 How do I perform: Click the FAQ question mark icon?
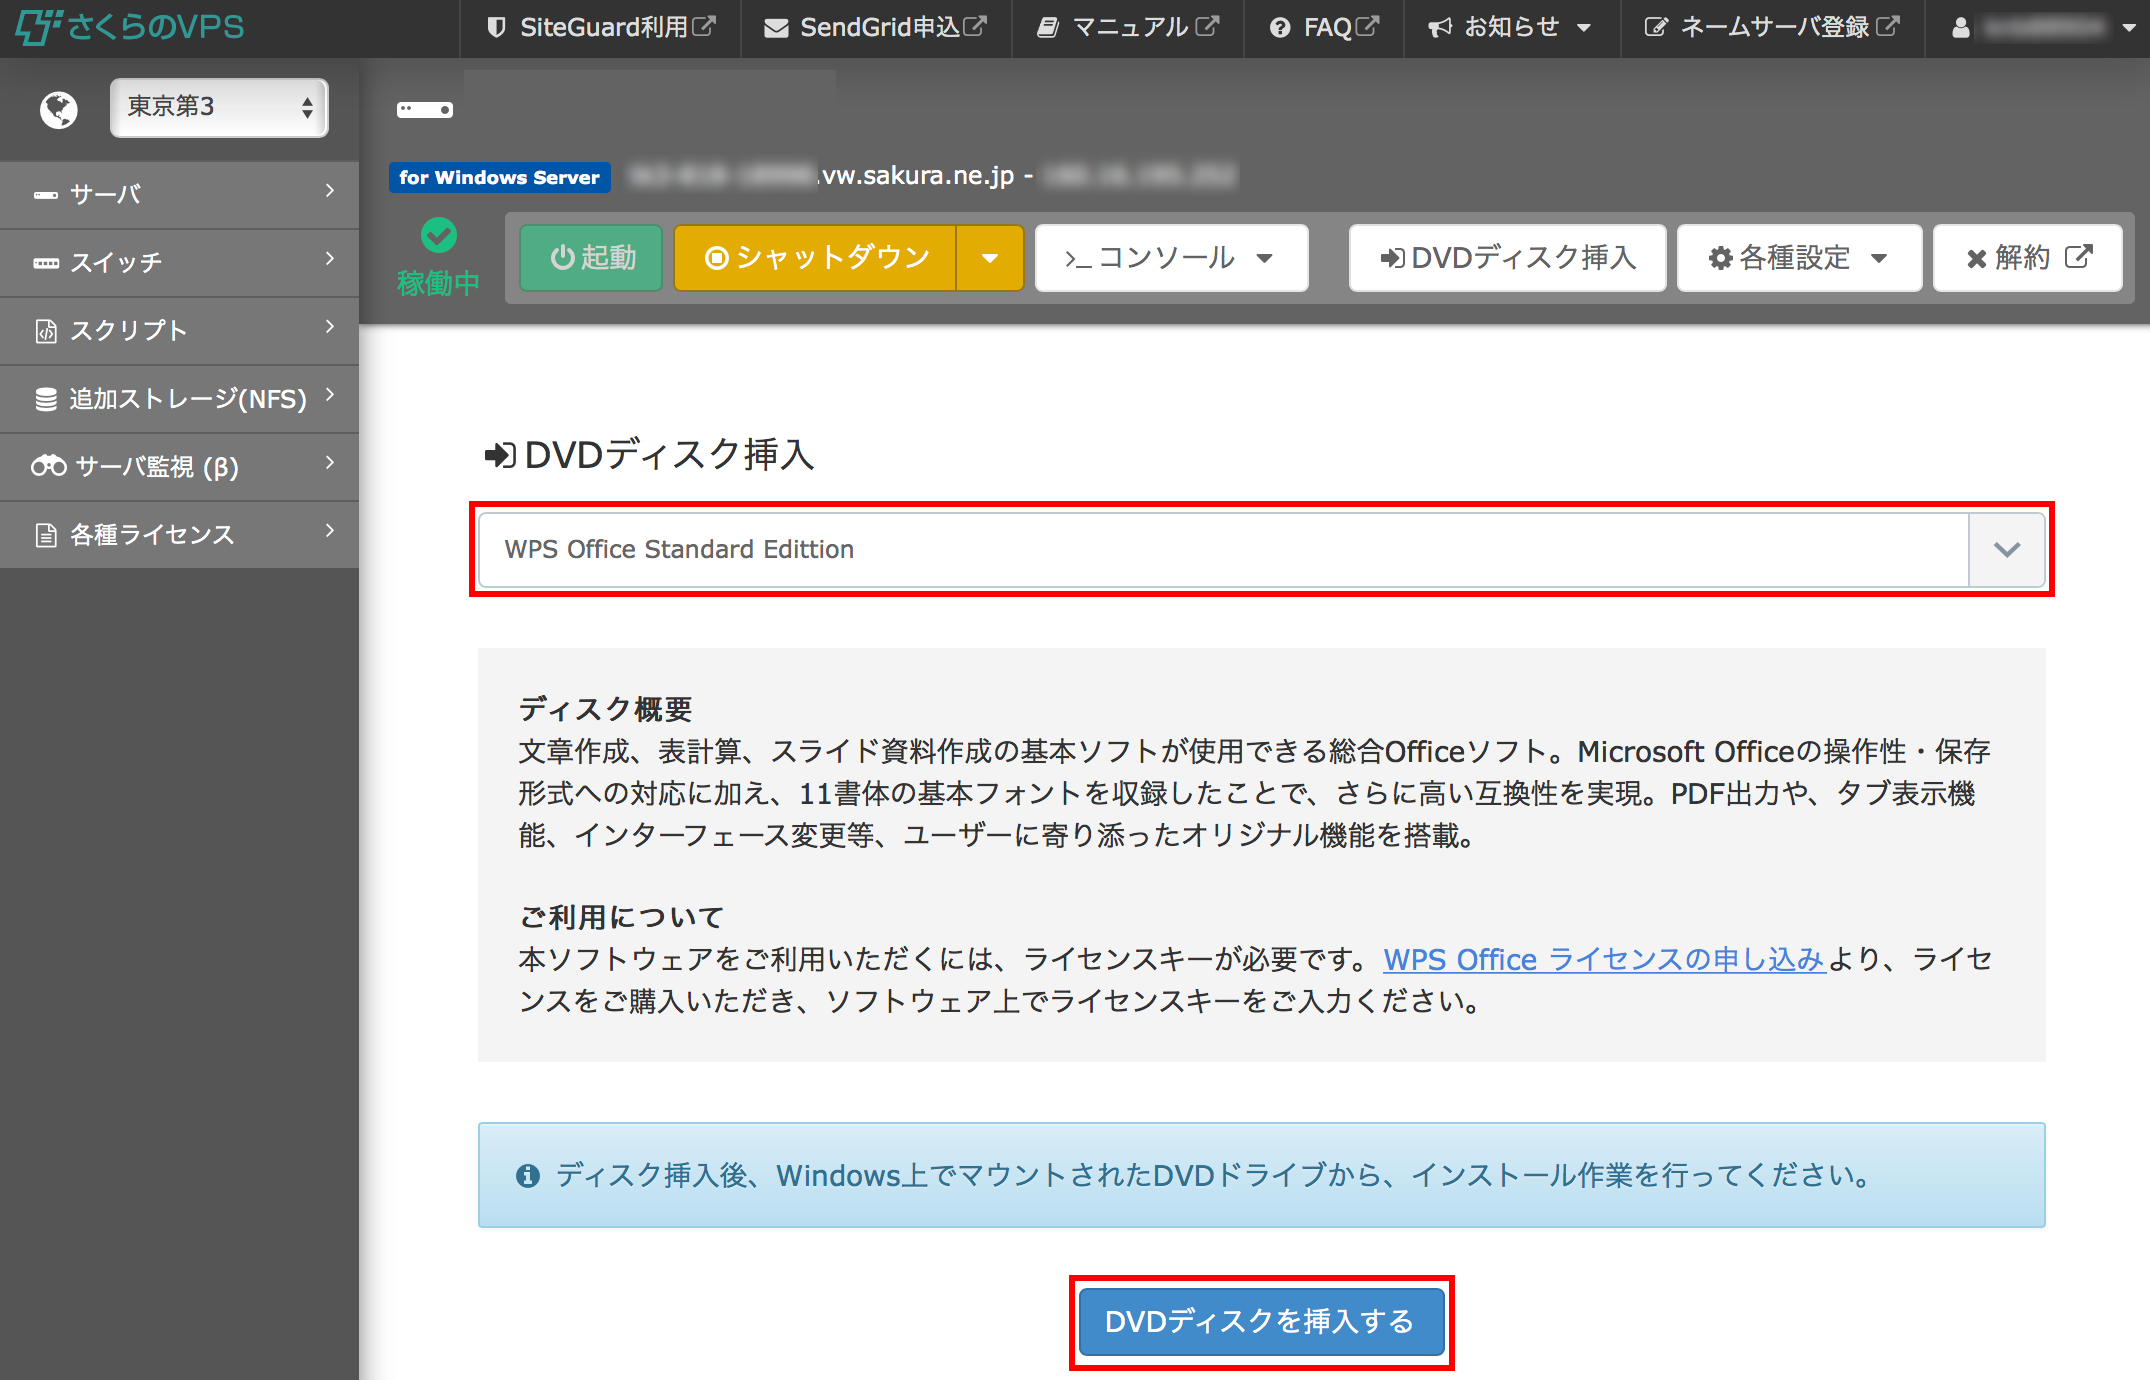coord(1279,28)
